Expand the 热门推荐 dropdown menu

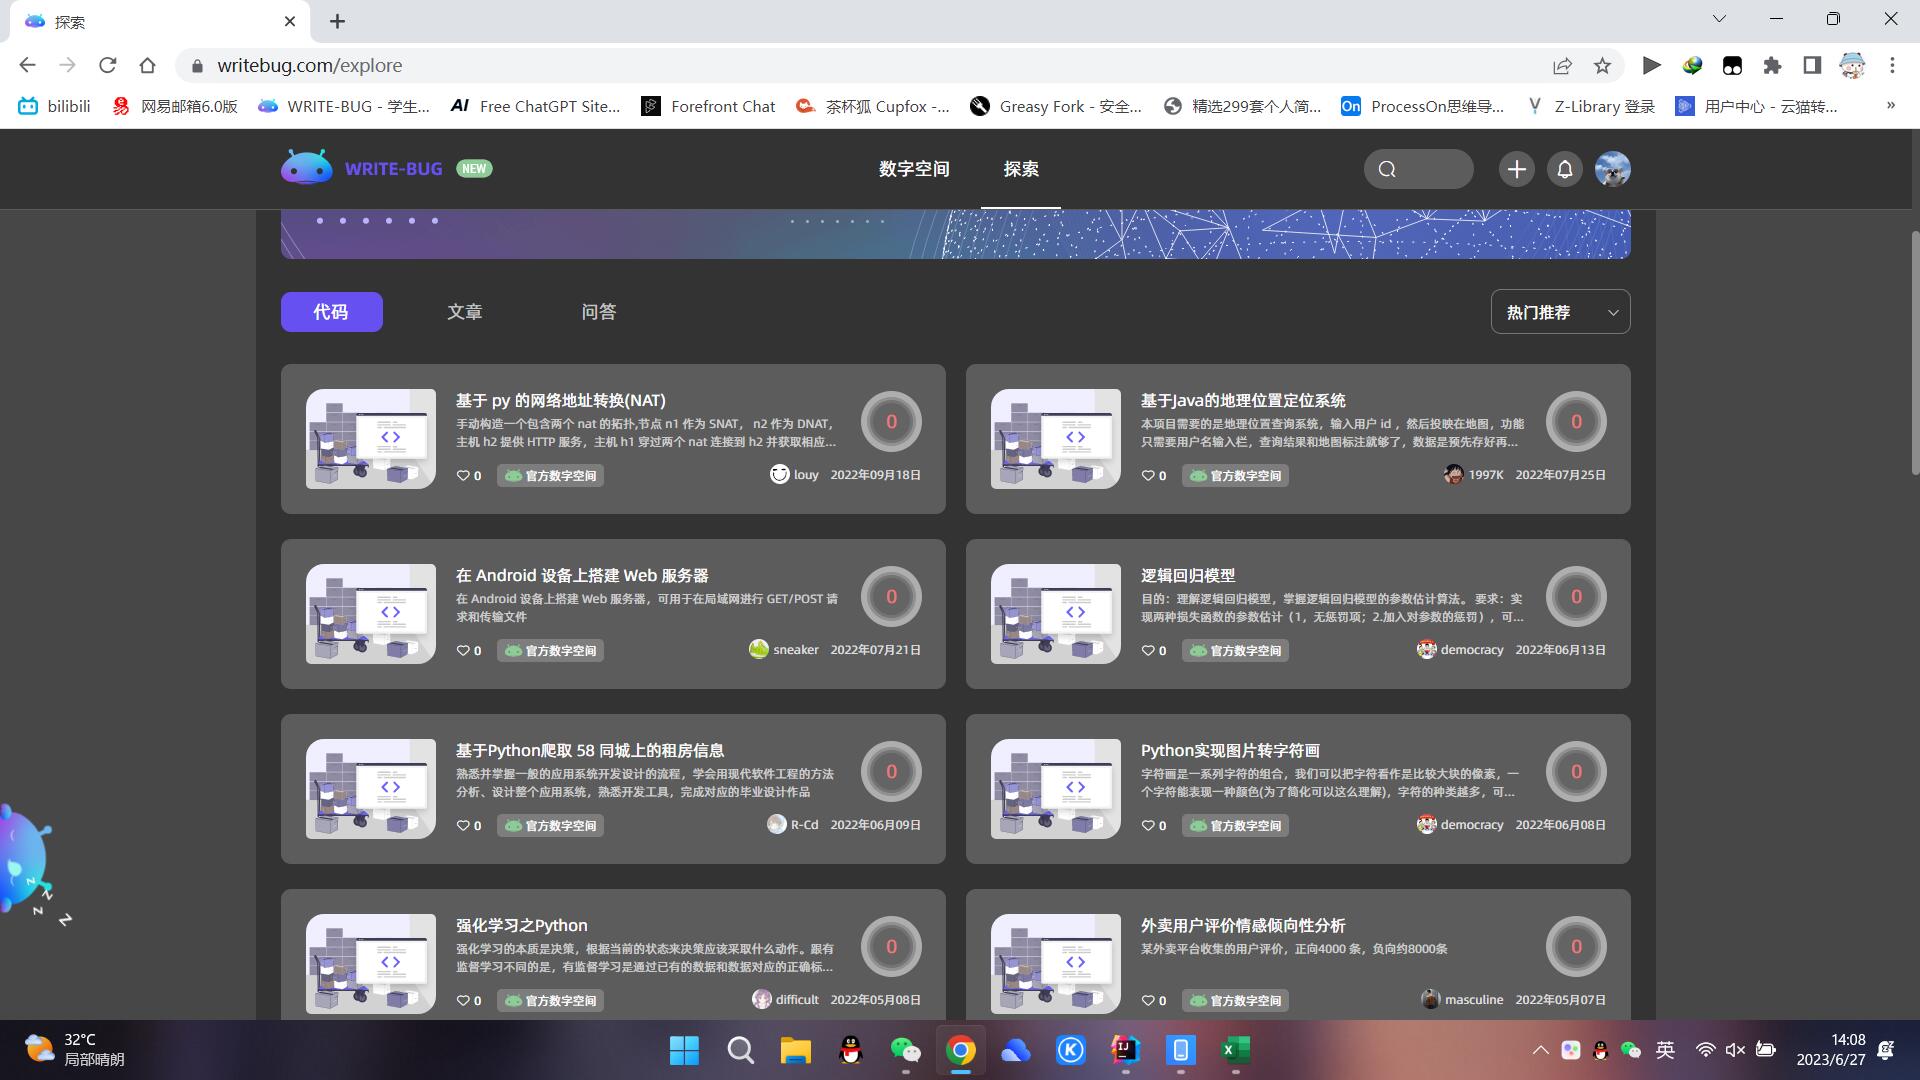point(1561,313)
